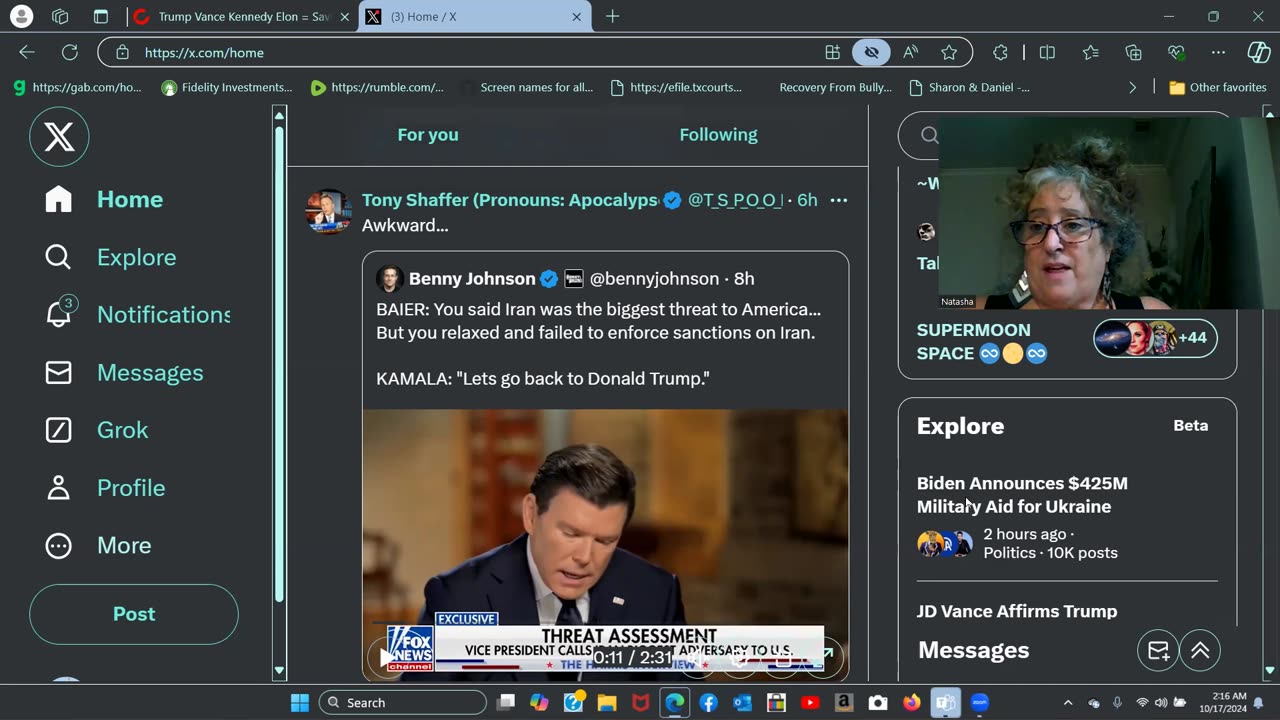Screen dimensions: 1280x720
Task: Start Read aloud from address bar
Action: pos(910,52)
